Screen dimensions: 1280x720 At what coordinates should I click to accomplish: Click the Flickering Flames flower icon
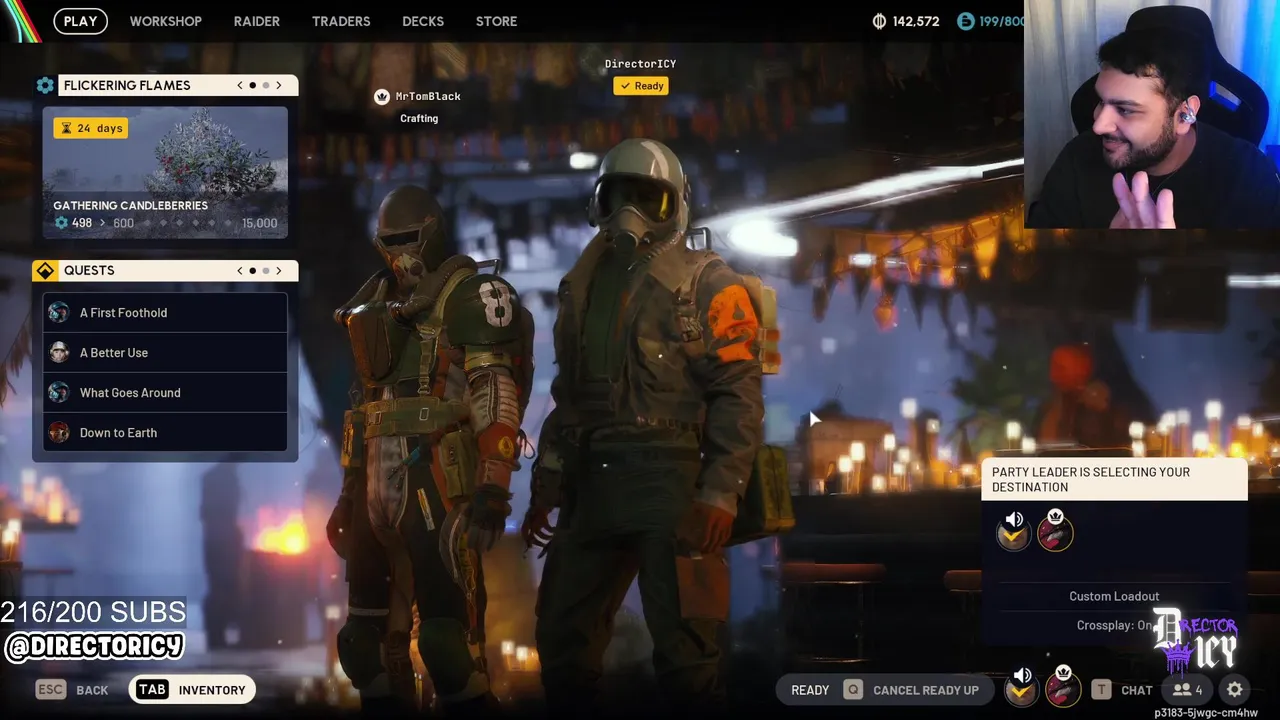coord(45,85)
